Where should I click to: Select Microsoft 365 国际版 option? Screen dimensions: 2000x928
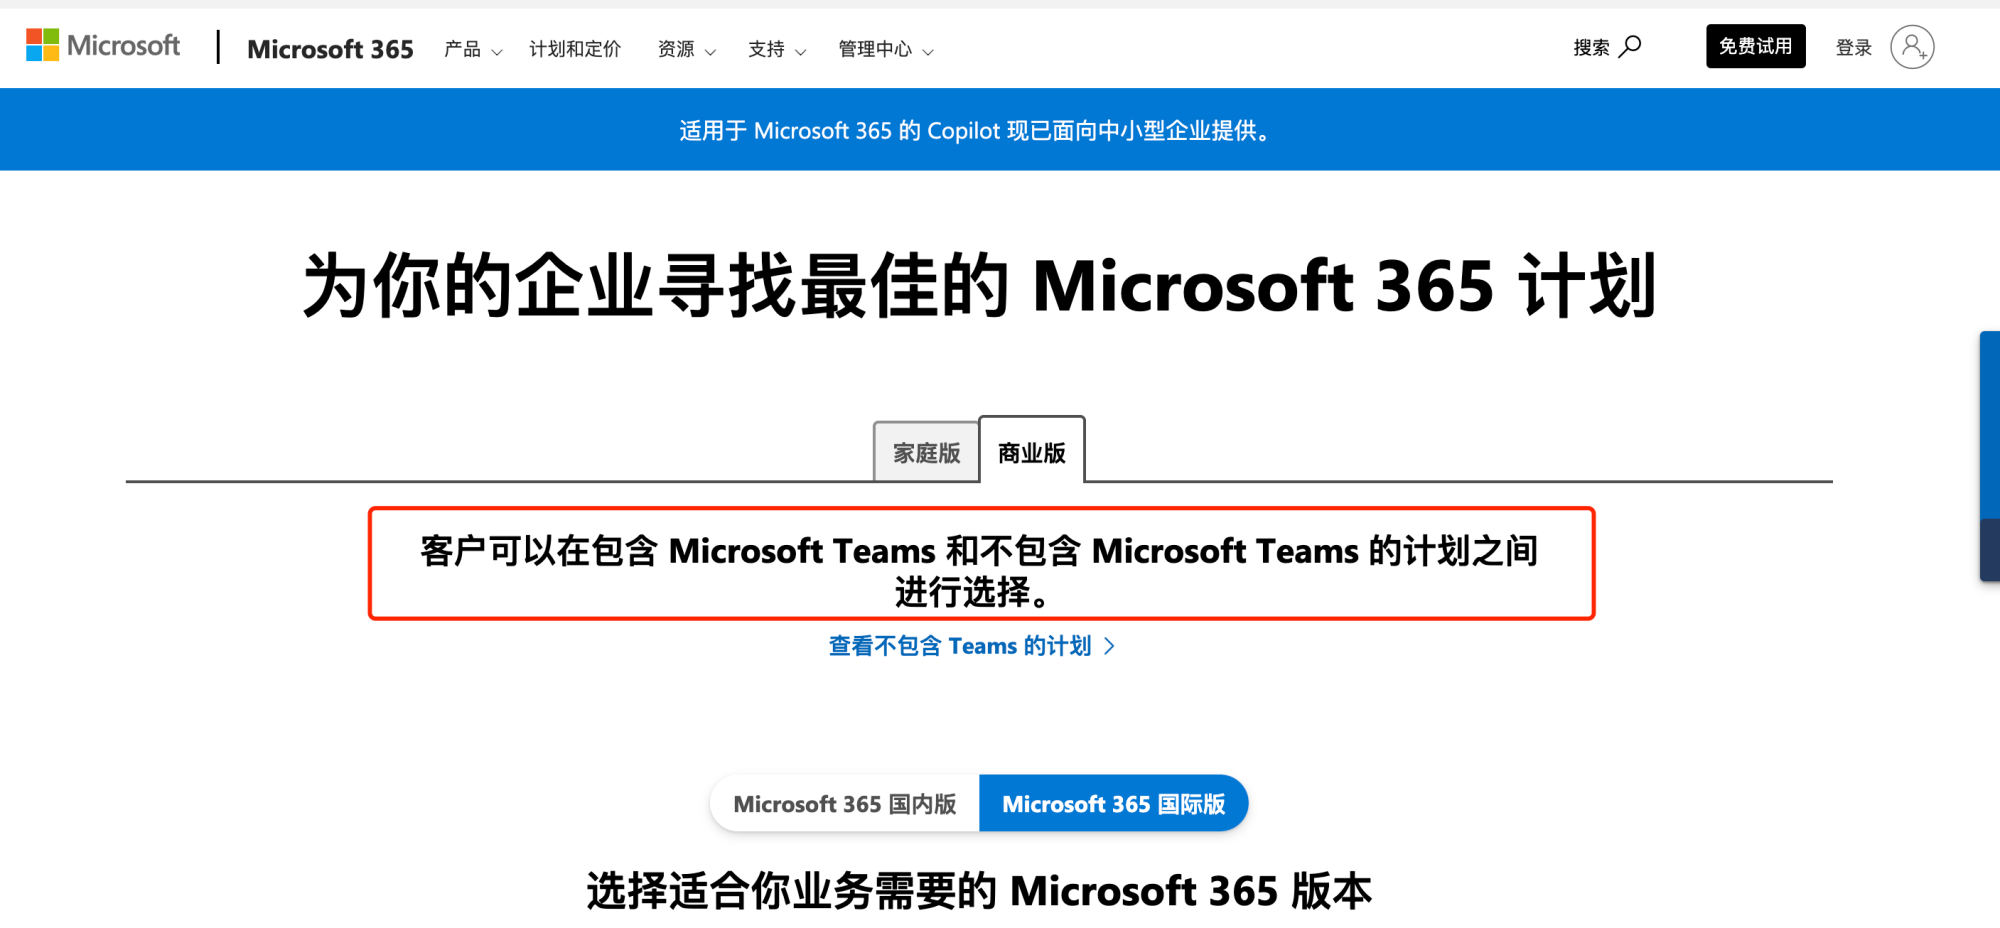pos(1113,804)
